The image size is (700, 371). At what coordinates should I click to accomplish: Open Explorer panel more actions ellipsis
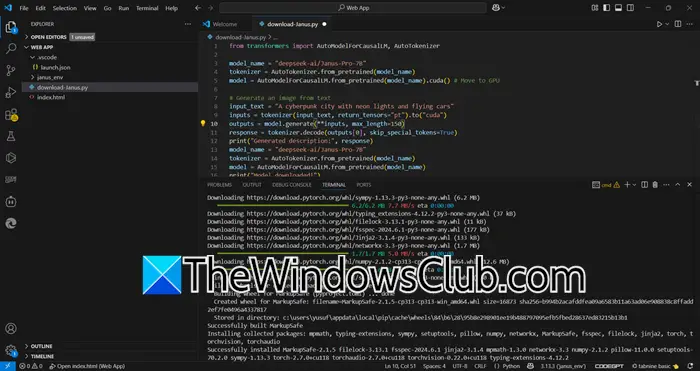(188, 24)
